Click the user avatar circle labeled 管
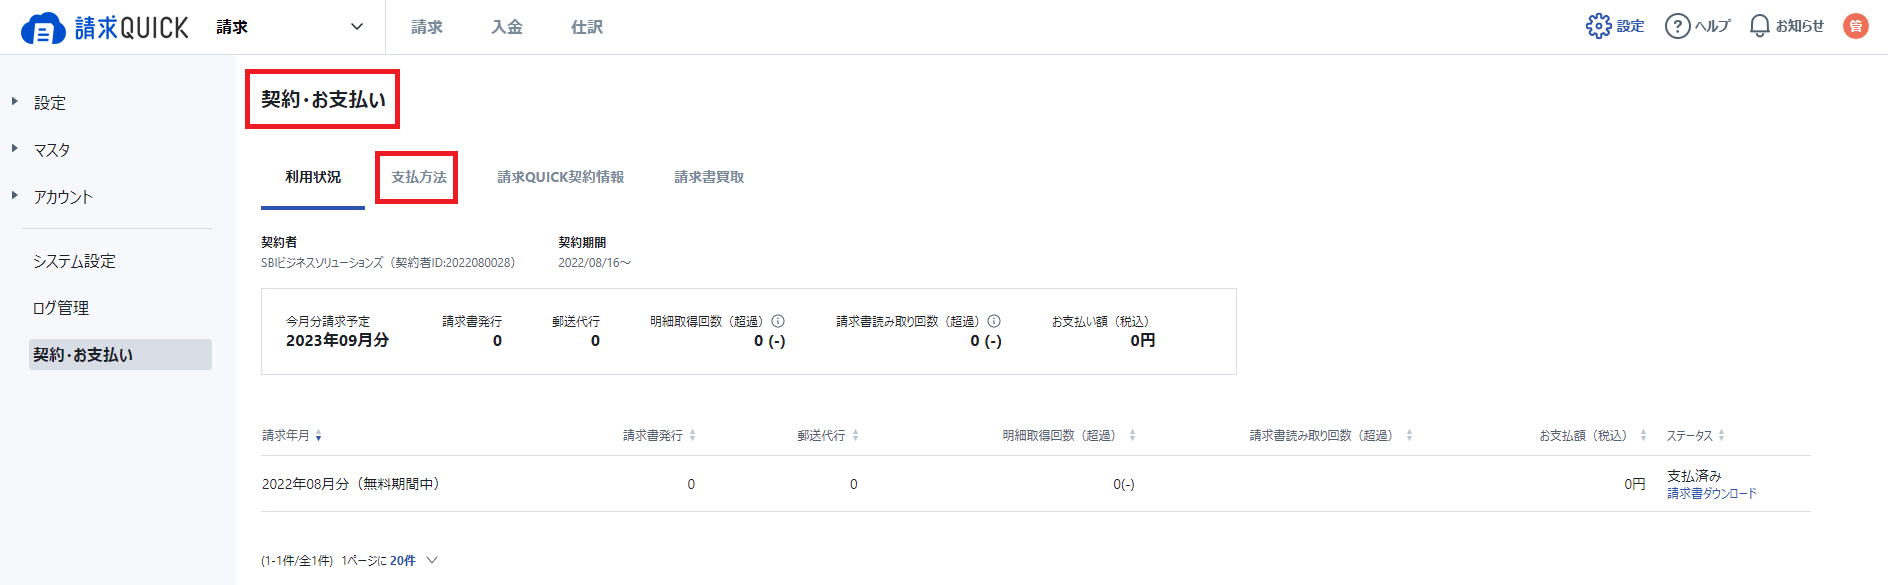The width and height of the screenshot is (1888, 585). [x=1855, y=25]
